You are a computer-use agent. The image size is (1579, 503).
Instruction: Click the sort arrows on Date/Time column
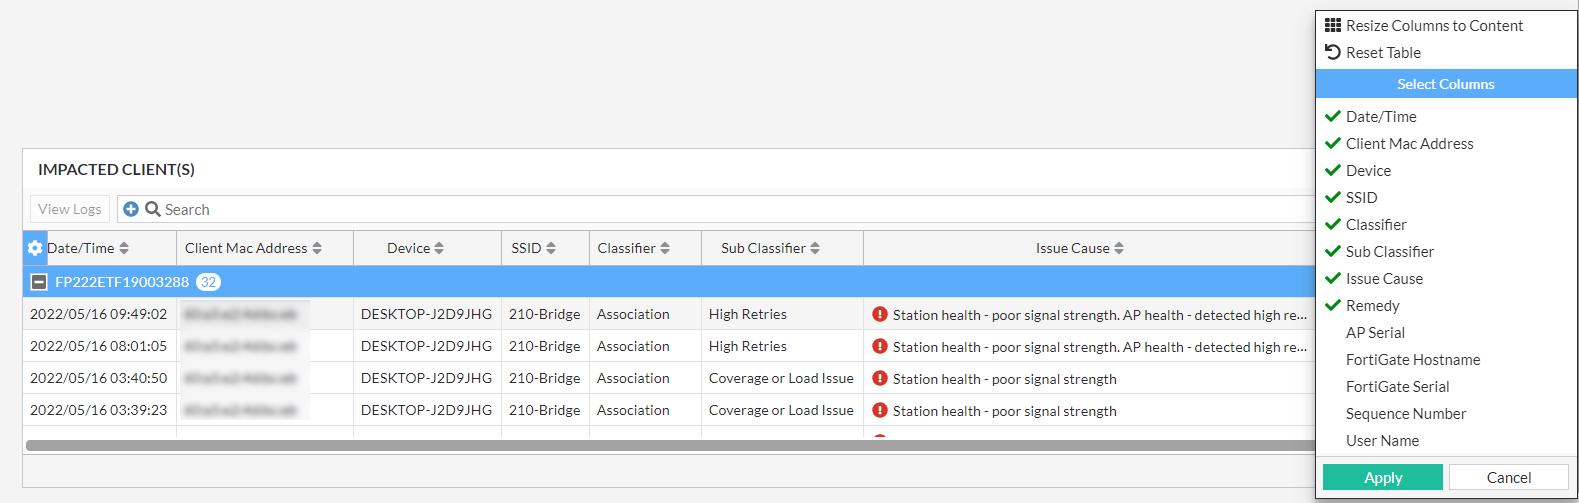click(124, 248)
